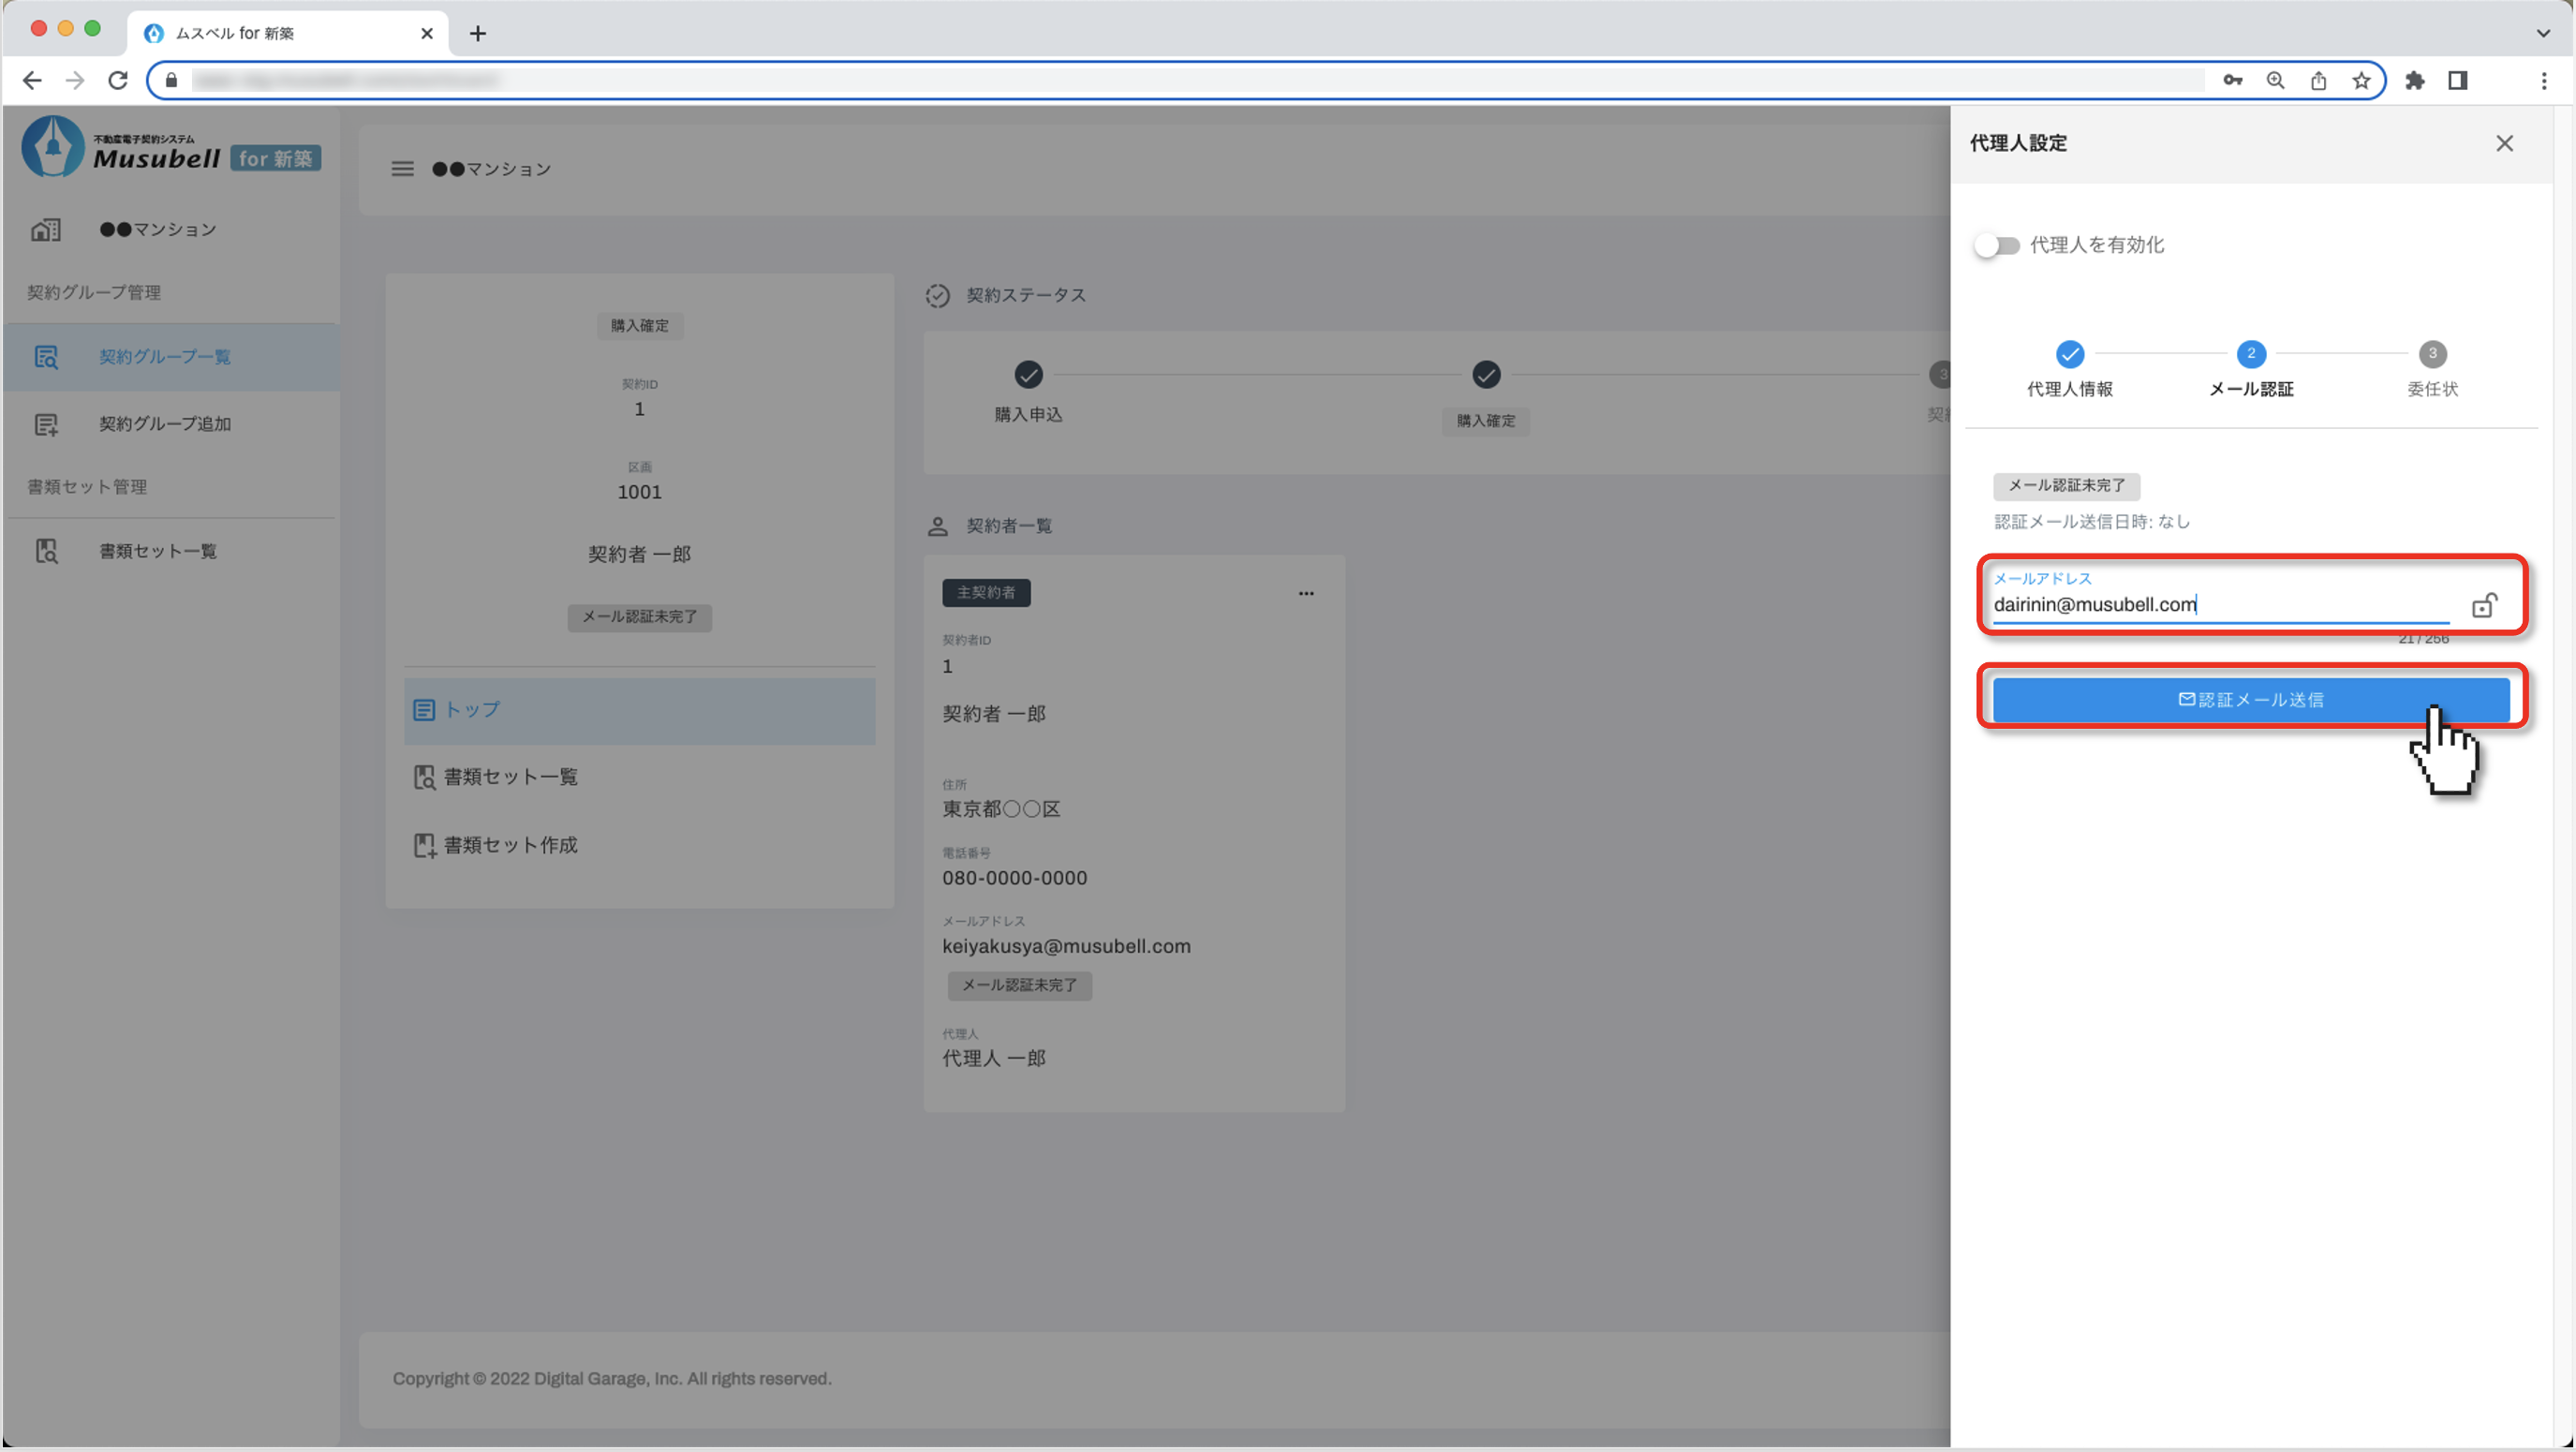Close the 代理人設定 panel
The height and width of the screenshot is (1452, 2576).
coord(2504,144)
